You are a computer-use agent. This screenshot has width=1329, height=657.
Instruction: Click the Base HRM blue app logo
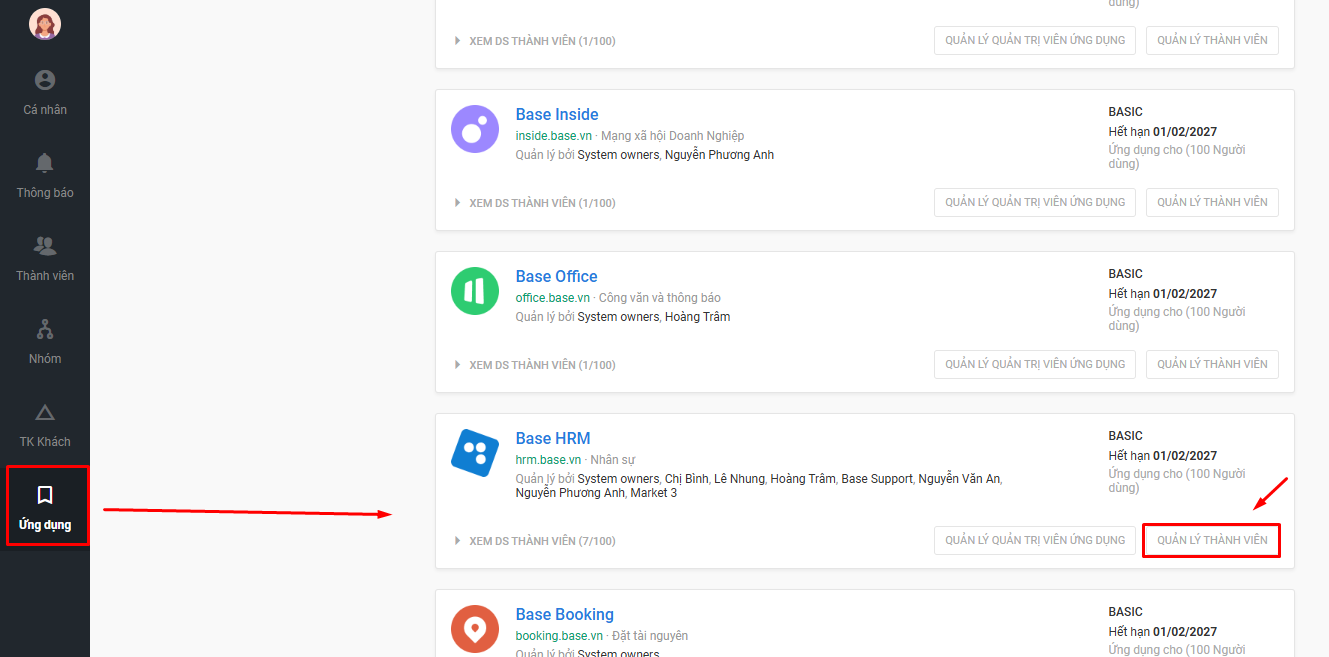point(475,453)
